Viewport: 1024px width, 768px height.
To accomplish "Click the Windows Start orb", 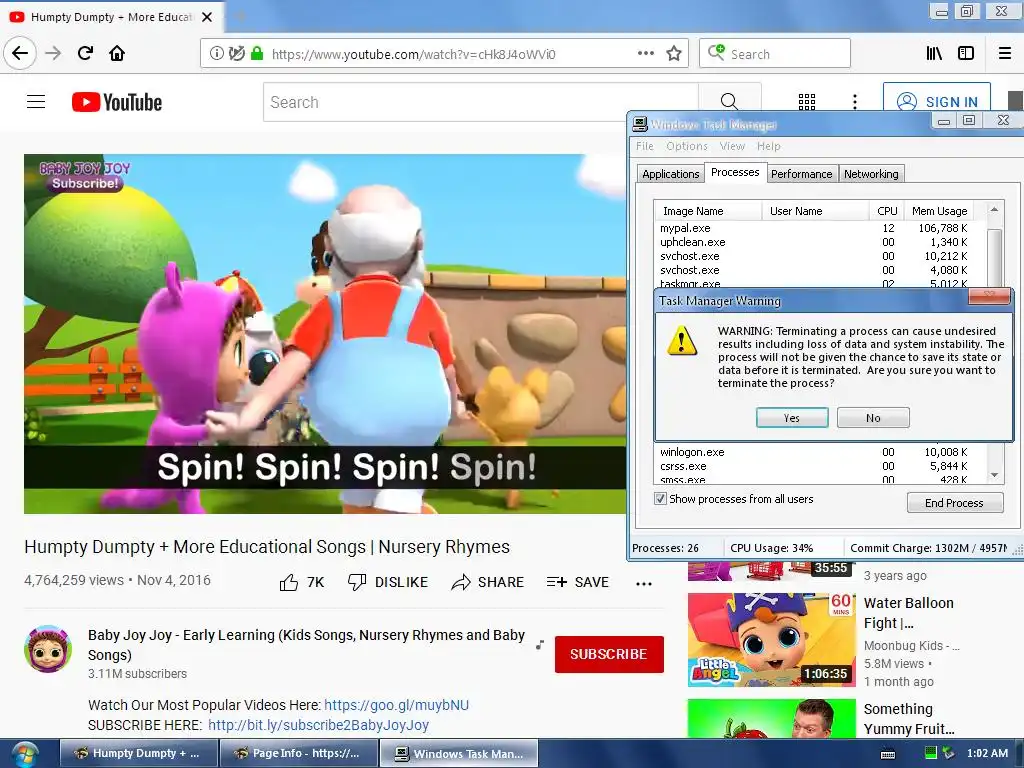I will click(x=25, y=754).
